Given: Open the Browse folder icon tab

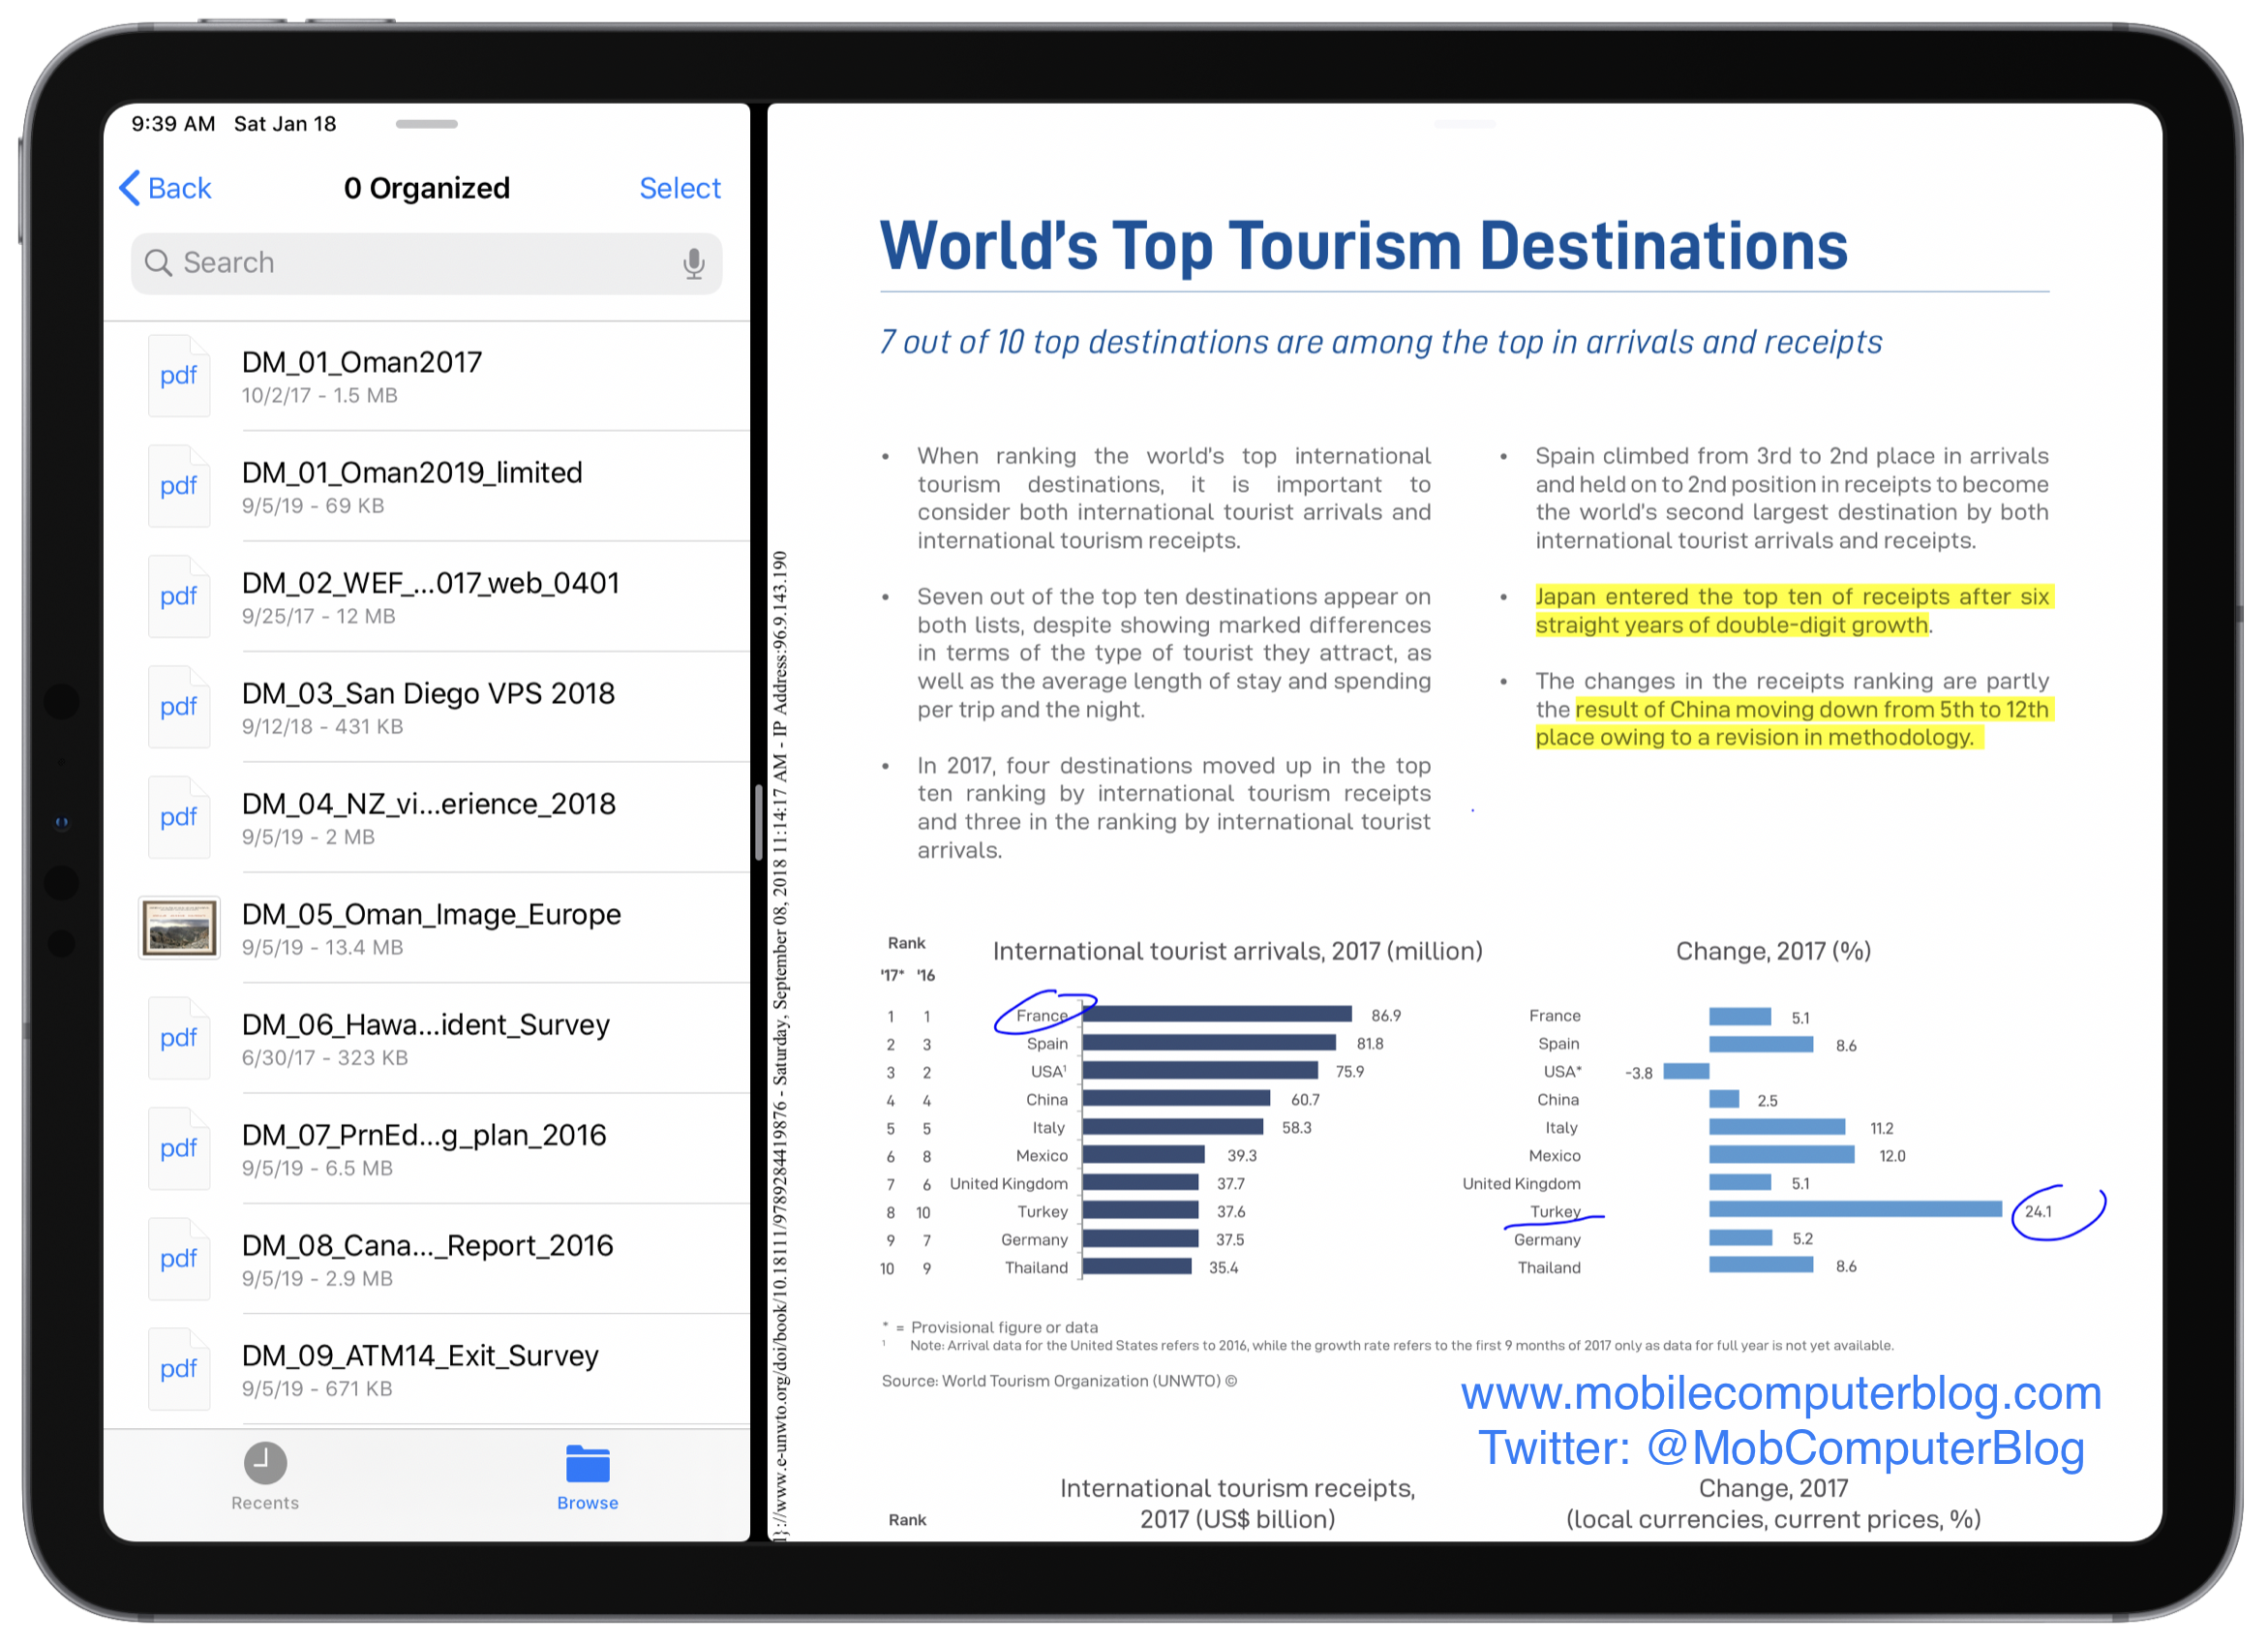Looking at the screenshot, I should pos(587,1464).
